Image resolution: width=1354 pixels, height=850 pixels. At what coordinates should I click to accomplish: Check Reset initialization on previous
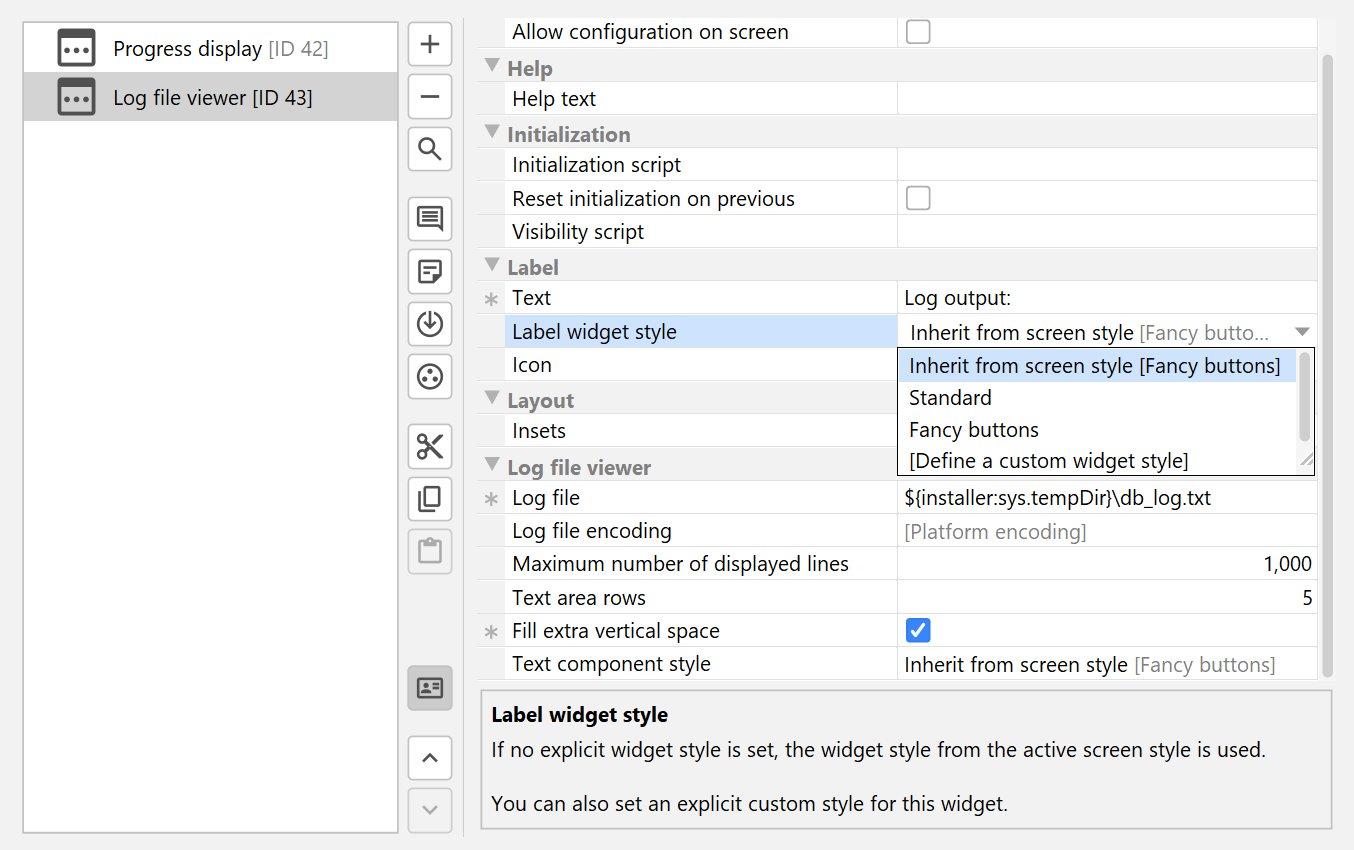917,198
